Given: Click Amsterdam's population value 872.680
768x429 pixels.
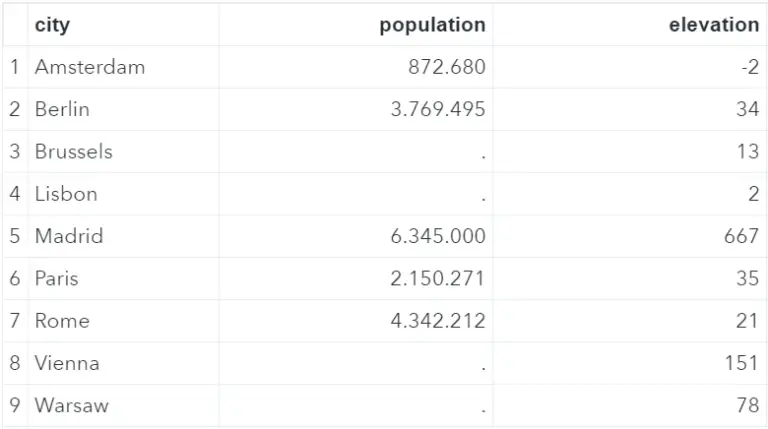Looking at the screenshot, I should (447, 67).
